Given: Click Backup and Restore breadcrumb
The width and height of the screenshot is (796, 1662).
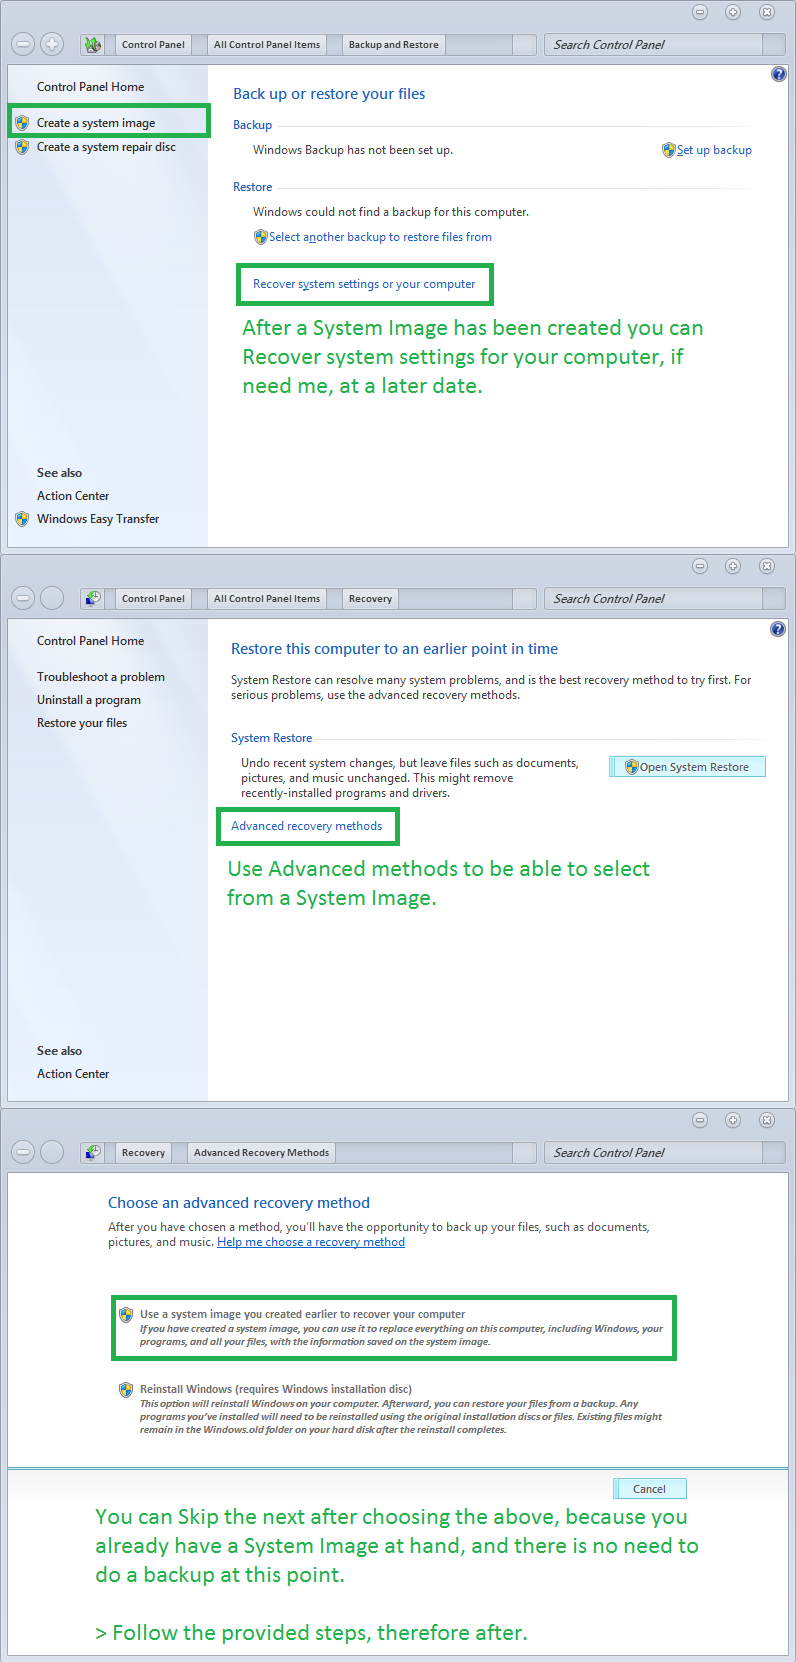Looking at the screenshot, I should (393, 44).
